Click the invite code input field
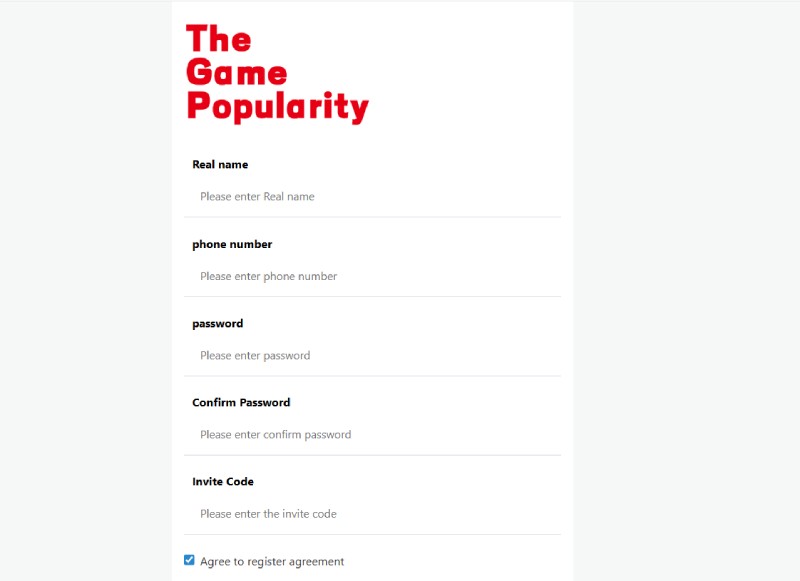Viewport: 800px width, 581px height. pos(372,514)
